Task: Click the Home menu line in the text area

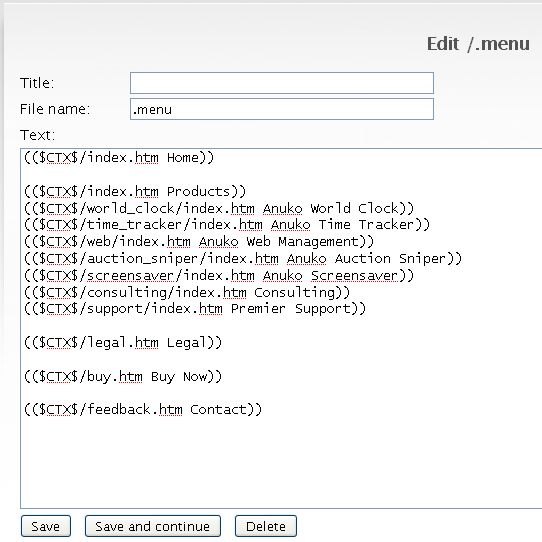Action: tap(119, 158)
